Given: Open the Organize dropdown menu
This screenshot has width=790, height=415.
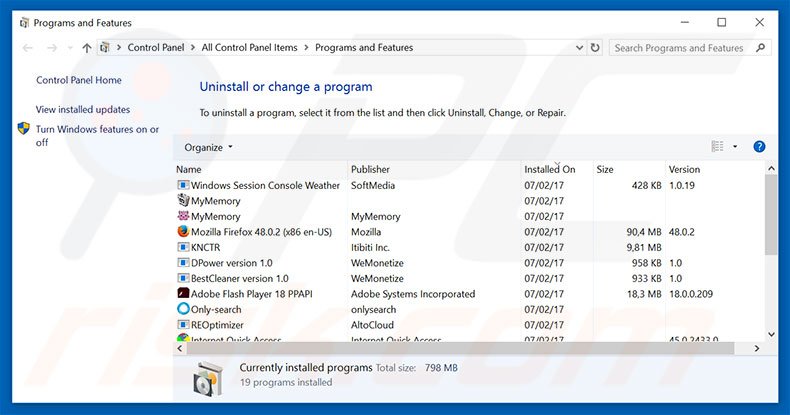Looking at the screenshot, I should [x=208, y=147].
